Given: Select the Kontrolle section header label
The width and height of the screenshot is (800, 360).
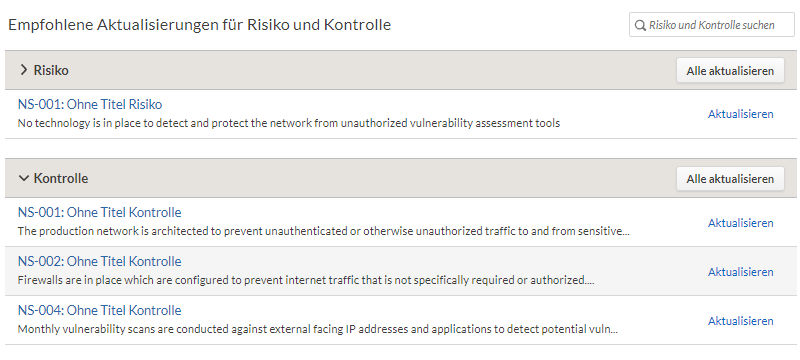Looking at the screenshot, I should click(61, 178).
